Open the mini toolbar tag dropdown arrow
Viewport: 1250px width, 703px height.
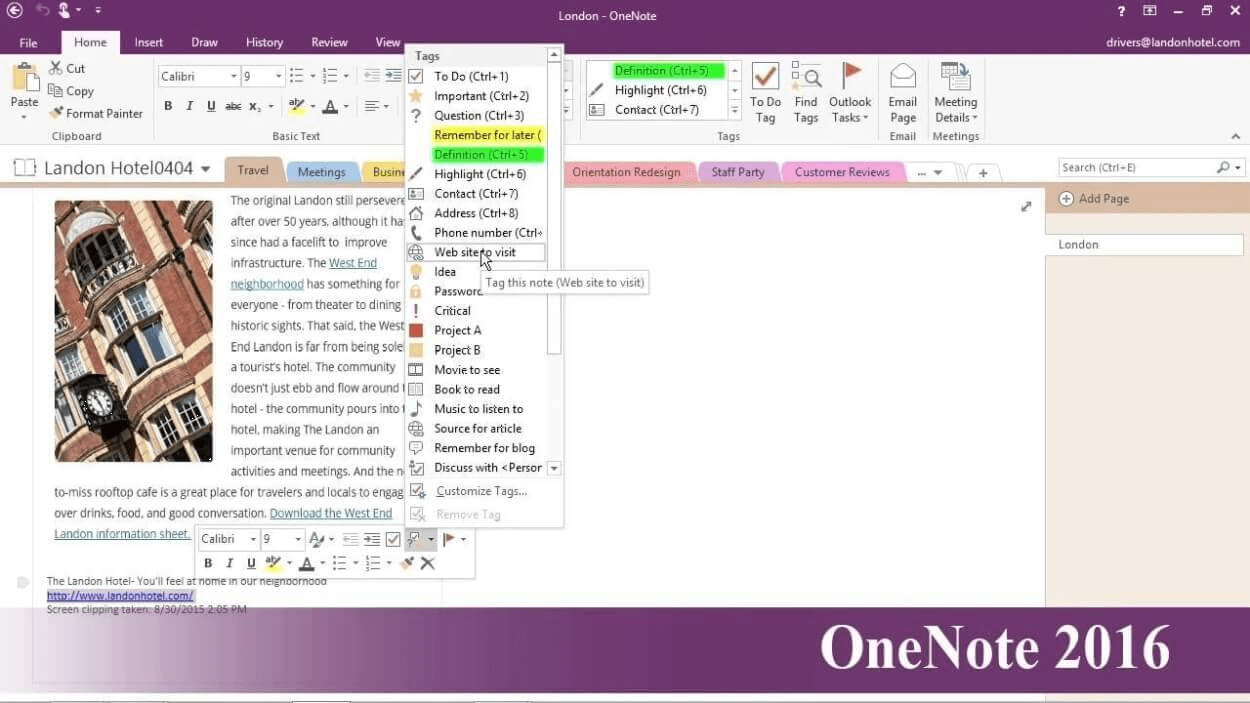coord(430,539)
